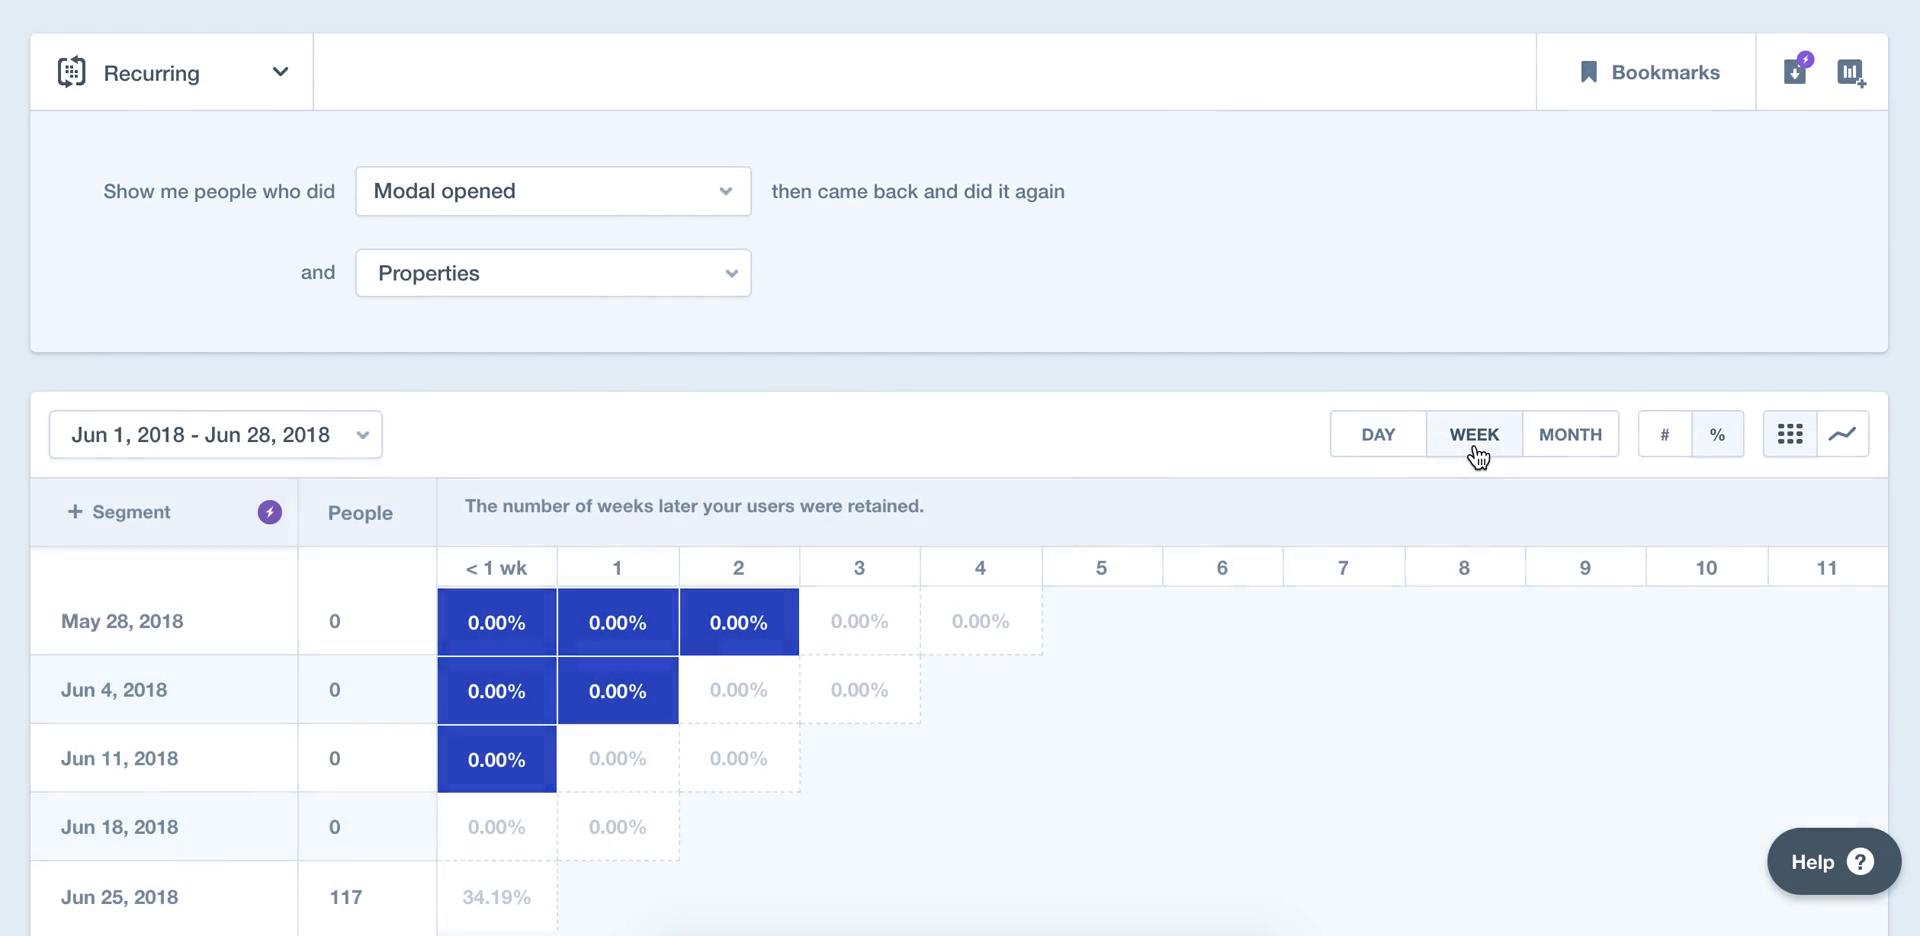Click the Help question mark icon

coord(1860,862)
